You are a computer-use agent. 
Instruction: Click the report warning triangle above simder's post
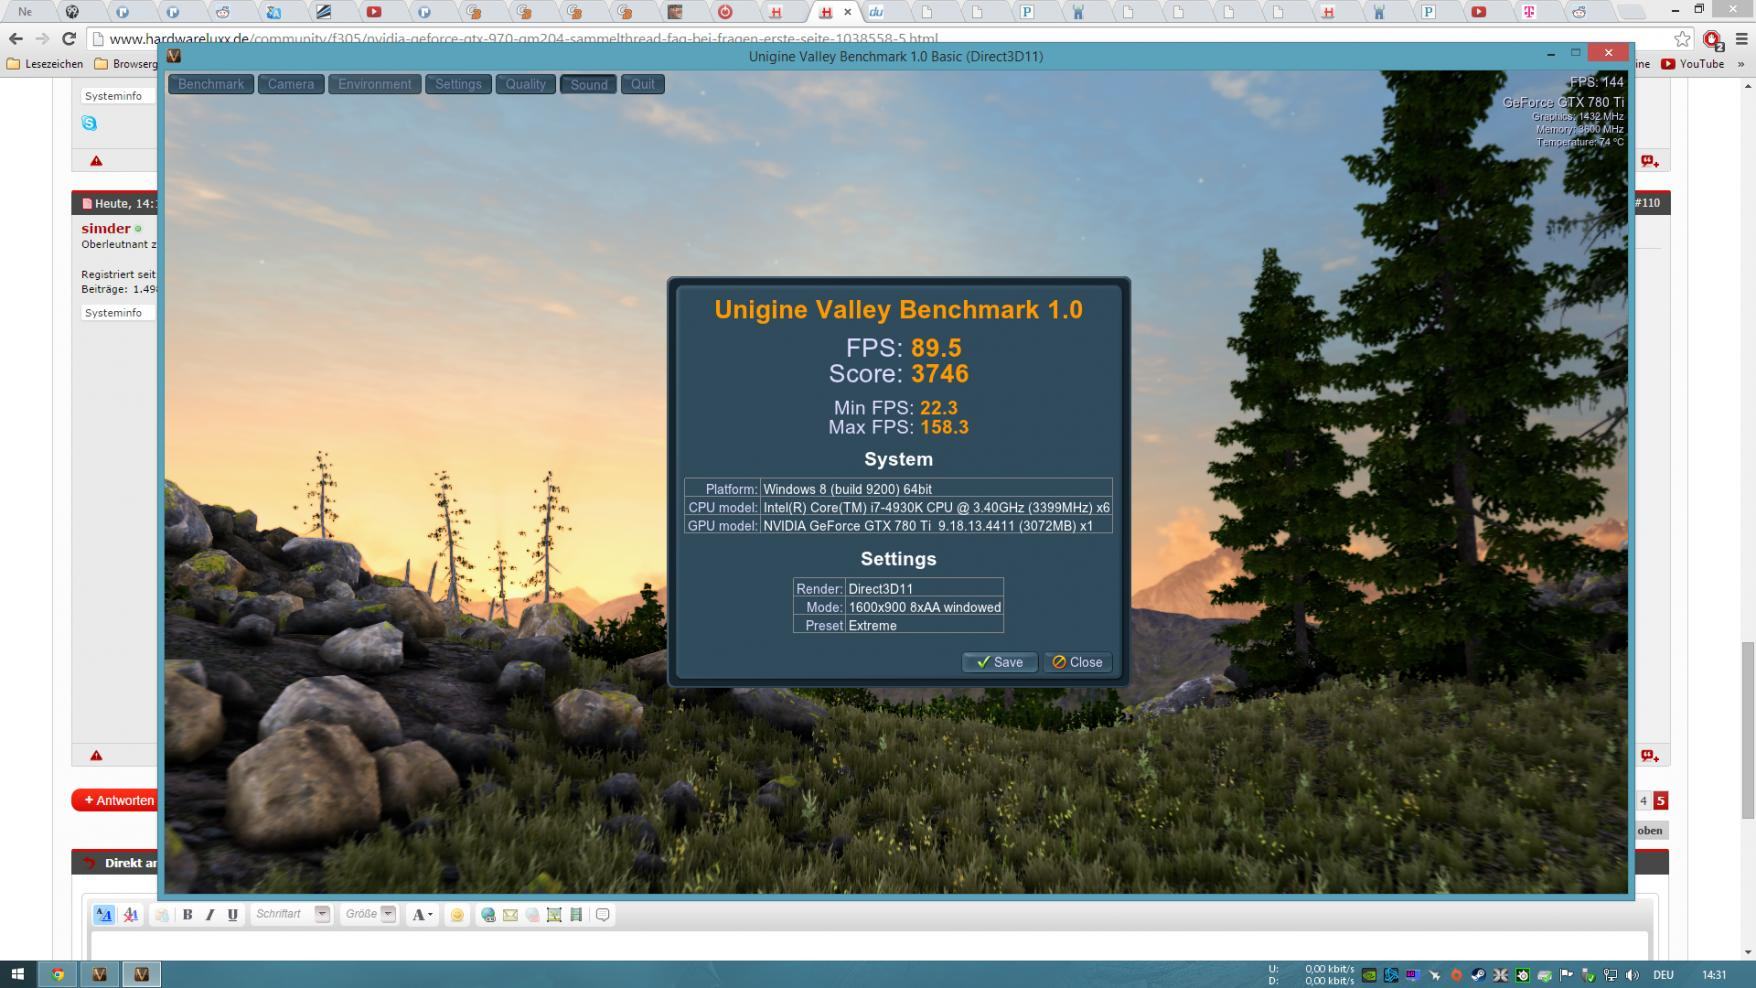click(96, 161)
